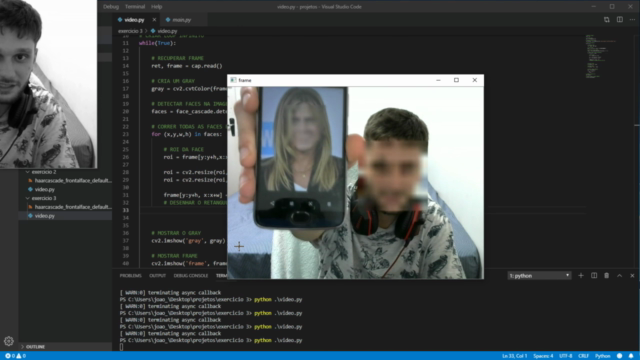The image size is (640, 360).
Task: Click the editor vertical scrollbar
Action: point(637,151)
